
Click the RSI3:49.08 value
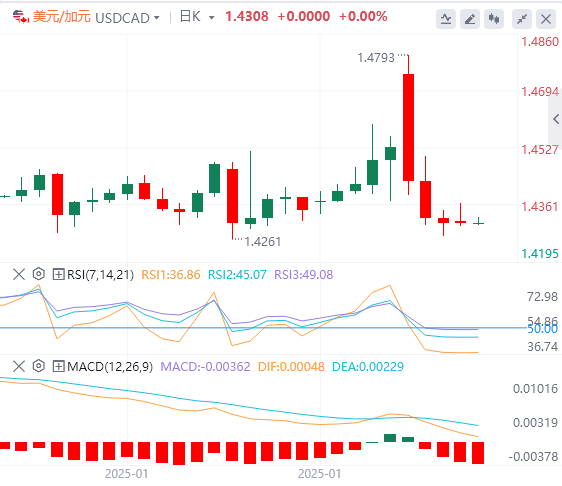pyautogui.click(x=304, y=275)
